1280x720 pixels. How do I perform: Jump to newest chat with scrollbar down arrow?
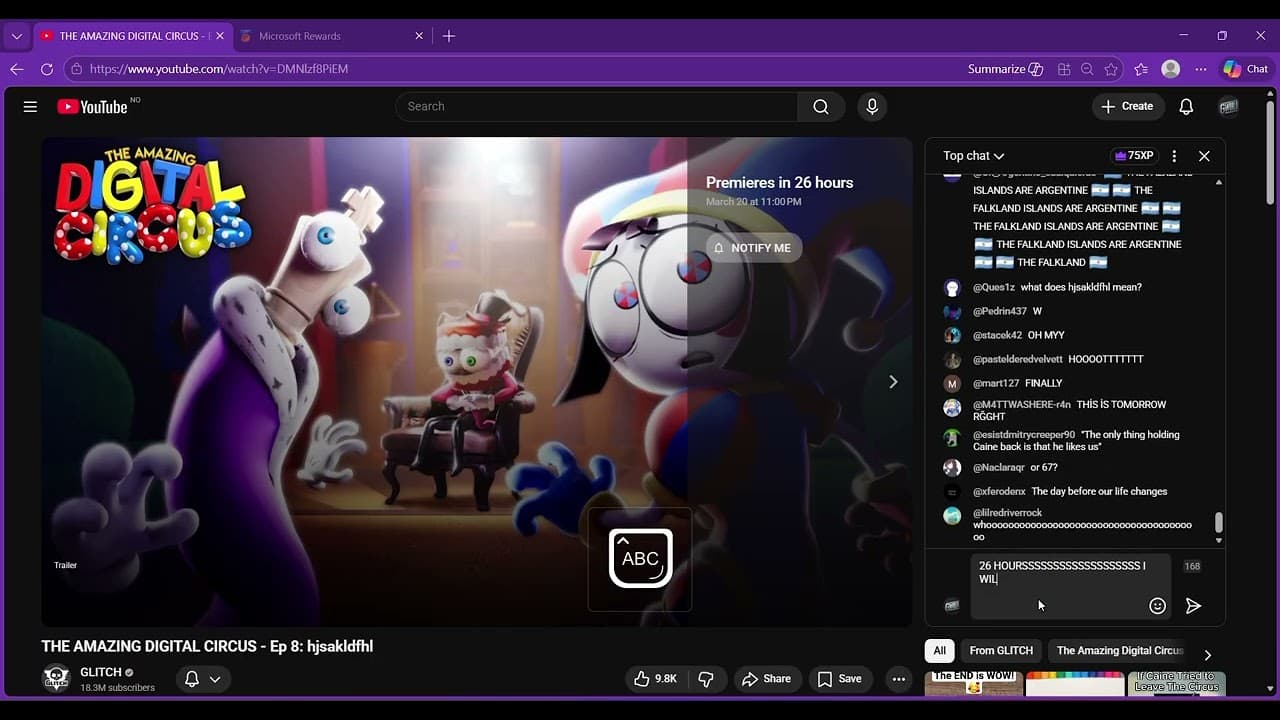[x=1218, y=541]
